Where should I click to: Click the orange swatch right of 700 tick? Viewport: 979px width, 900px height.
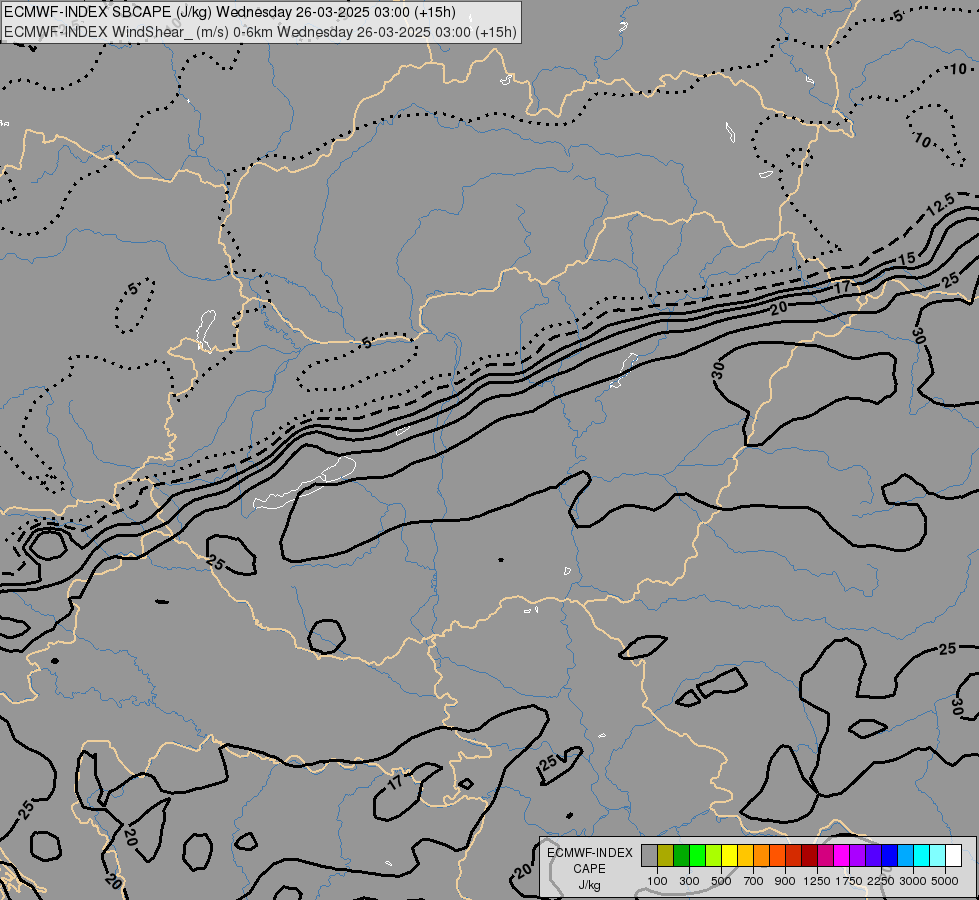(762, 855)
